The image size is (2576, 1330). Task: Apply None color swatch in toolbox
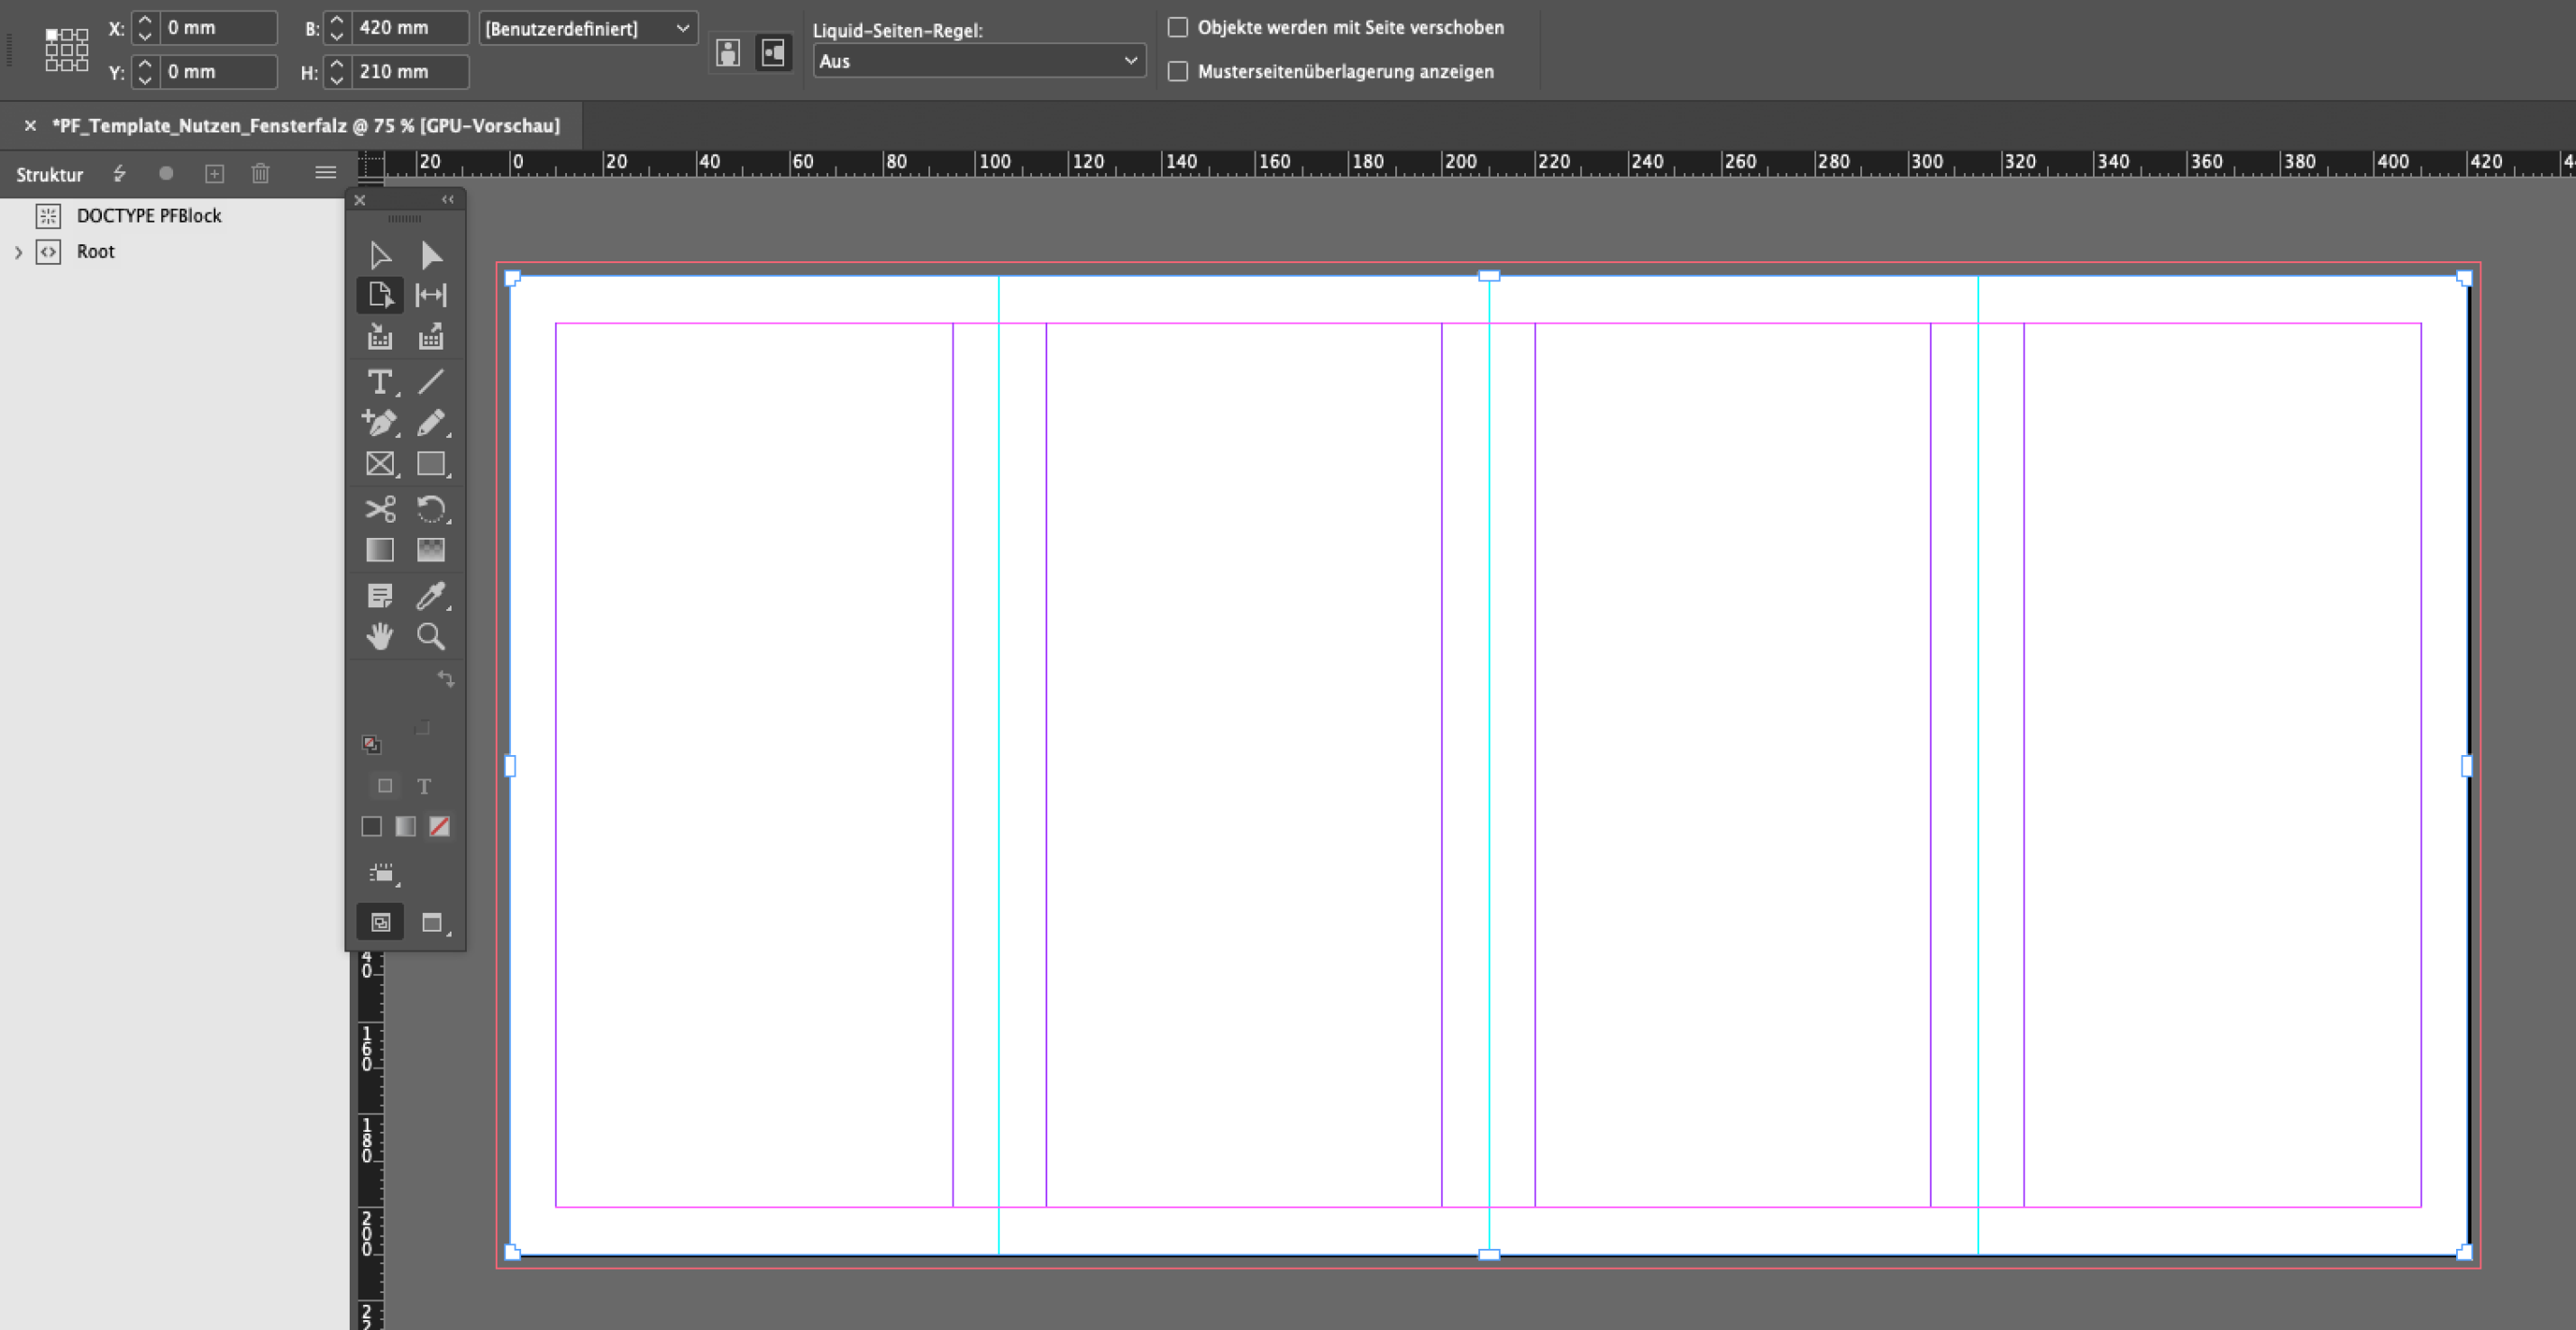pos(439,826)
